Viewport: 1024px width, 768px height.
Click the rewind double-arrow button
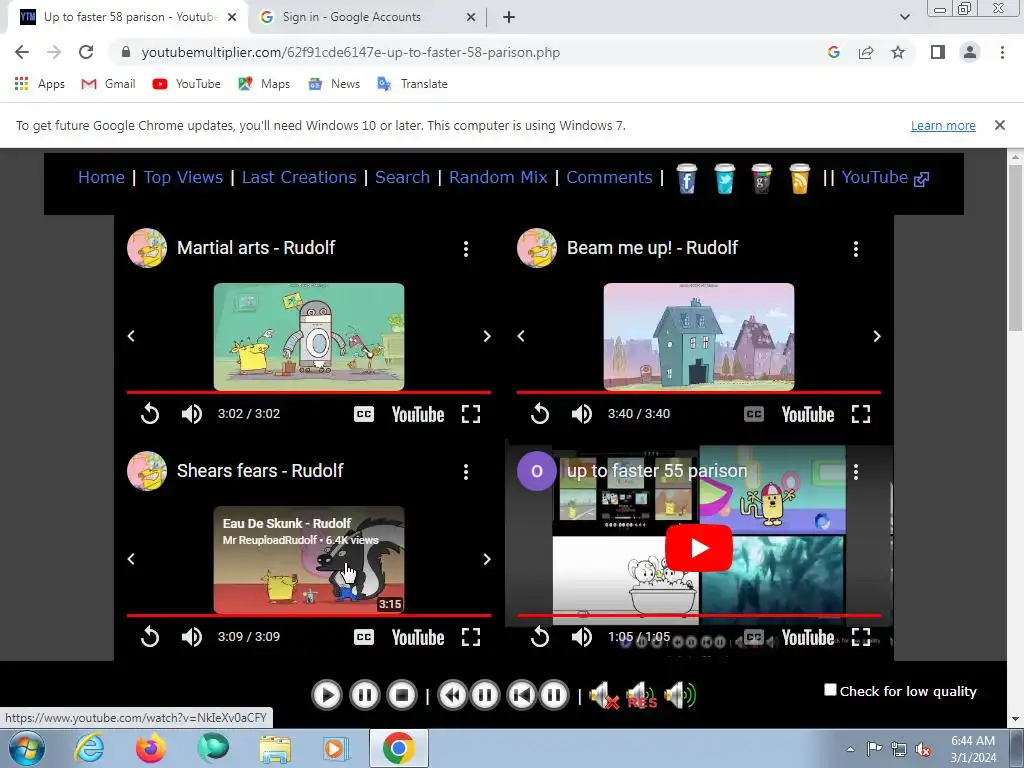[452, 696]
